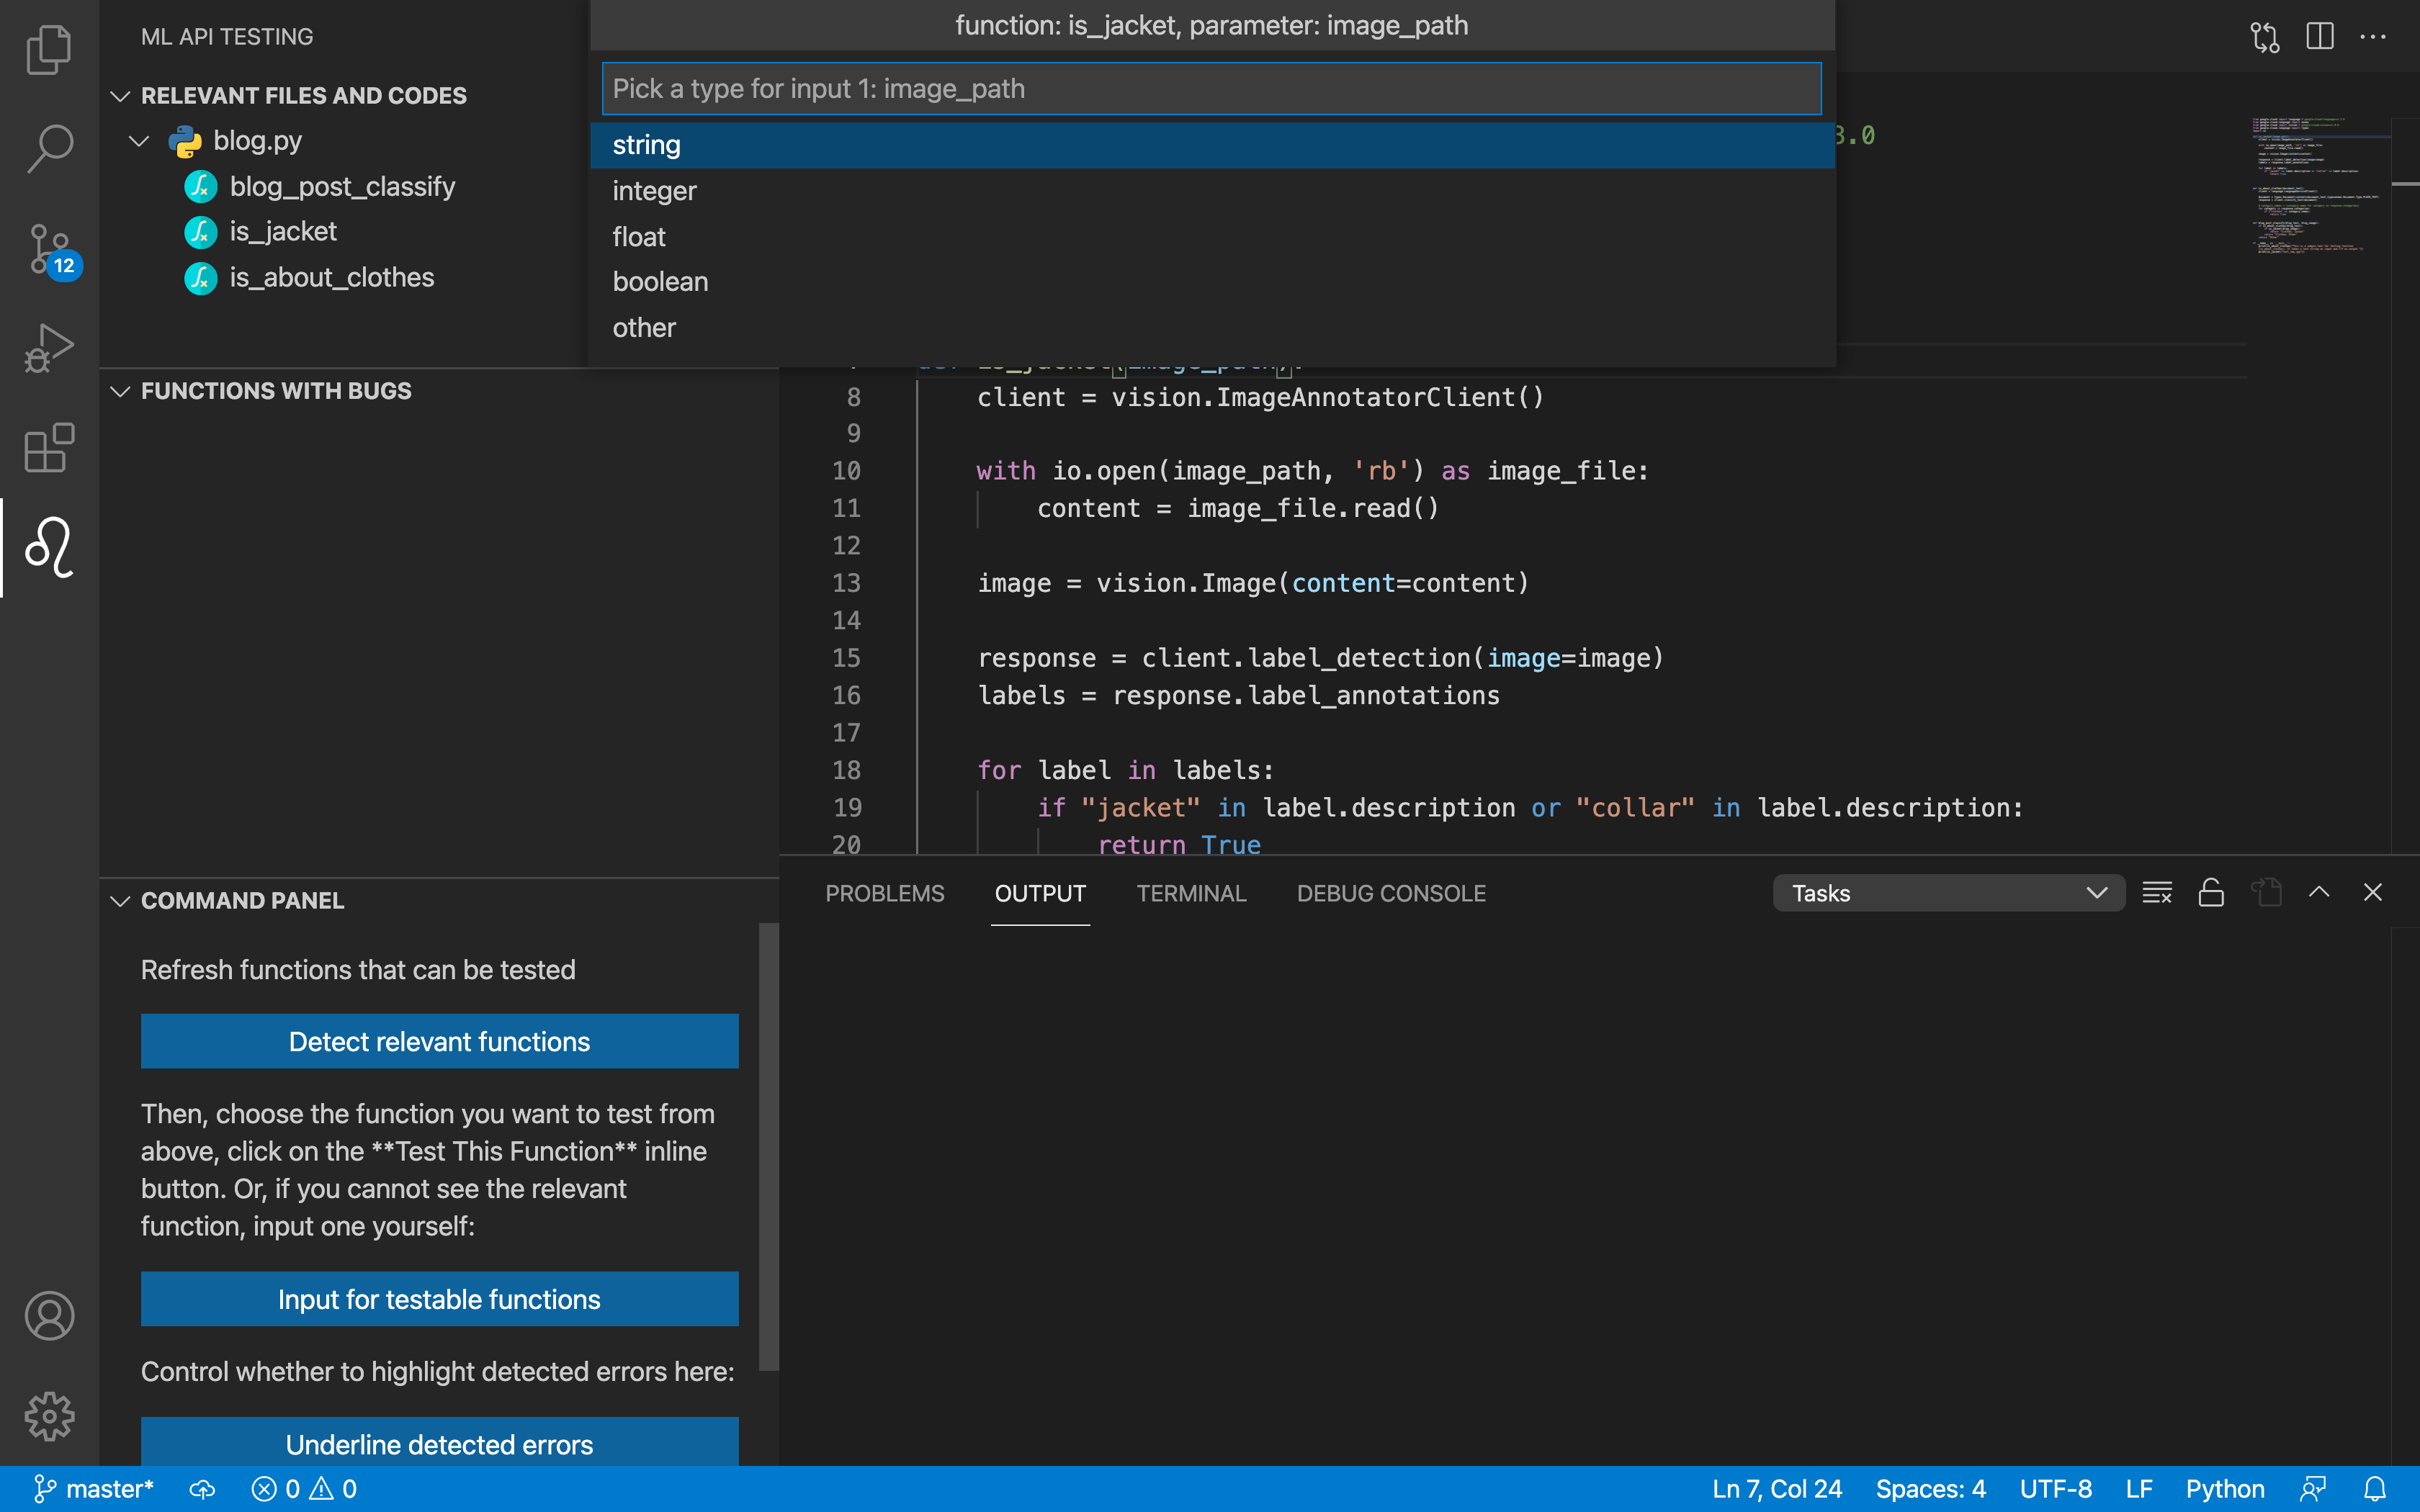This screenshot has width=2420, height=1512.
Task: Click Underline detected errors toggle button
Action: pyautogui.click(x=439, y=1443)
